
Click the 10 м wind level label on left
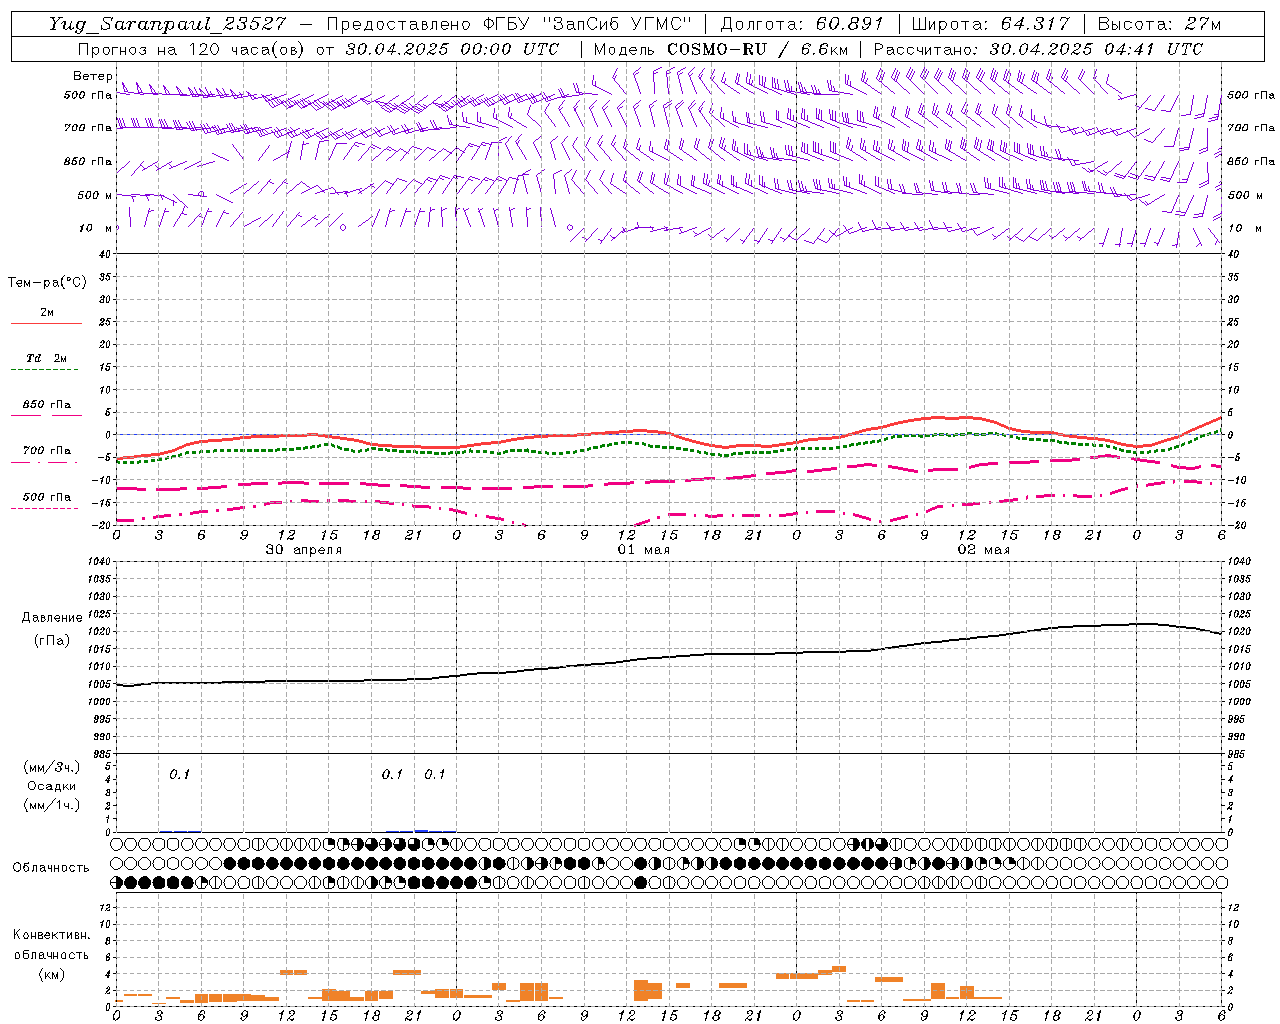click(95, 228)
